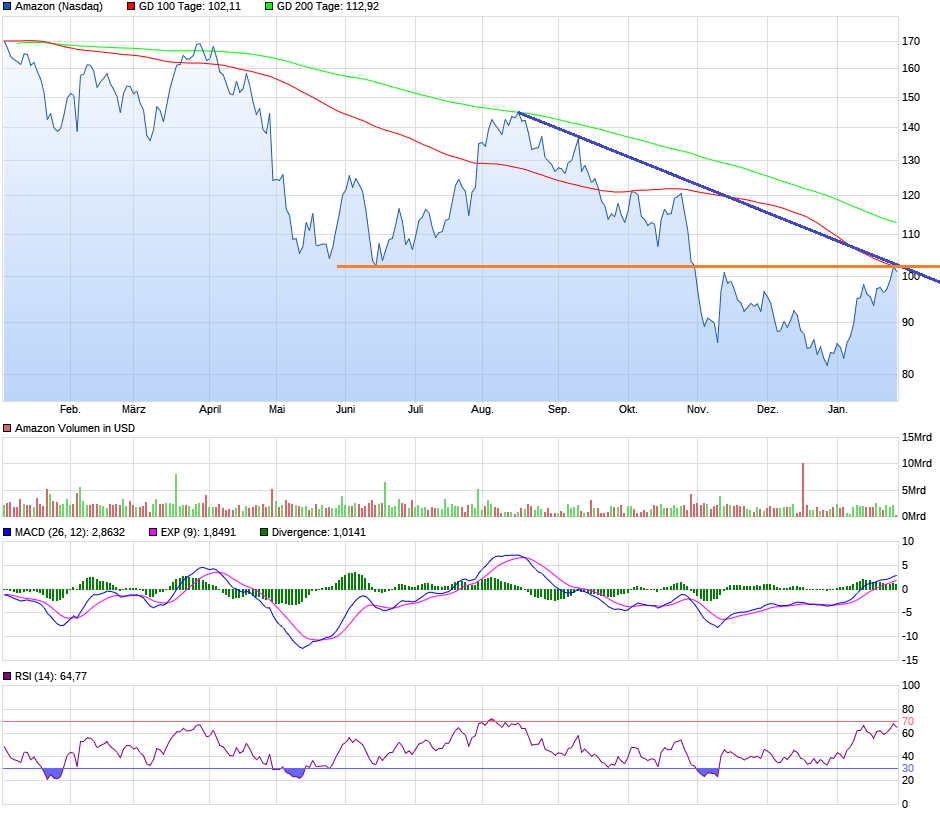Screen dimensions: 940x814
Task: Select the 'Aug.' axis label
Action: pos(481,409)
